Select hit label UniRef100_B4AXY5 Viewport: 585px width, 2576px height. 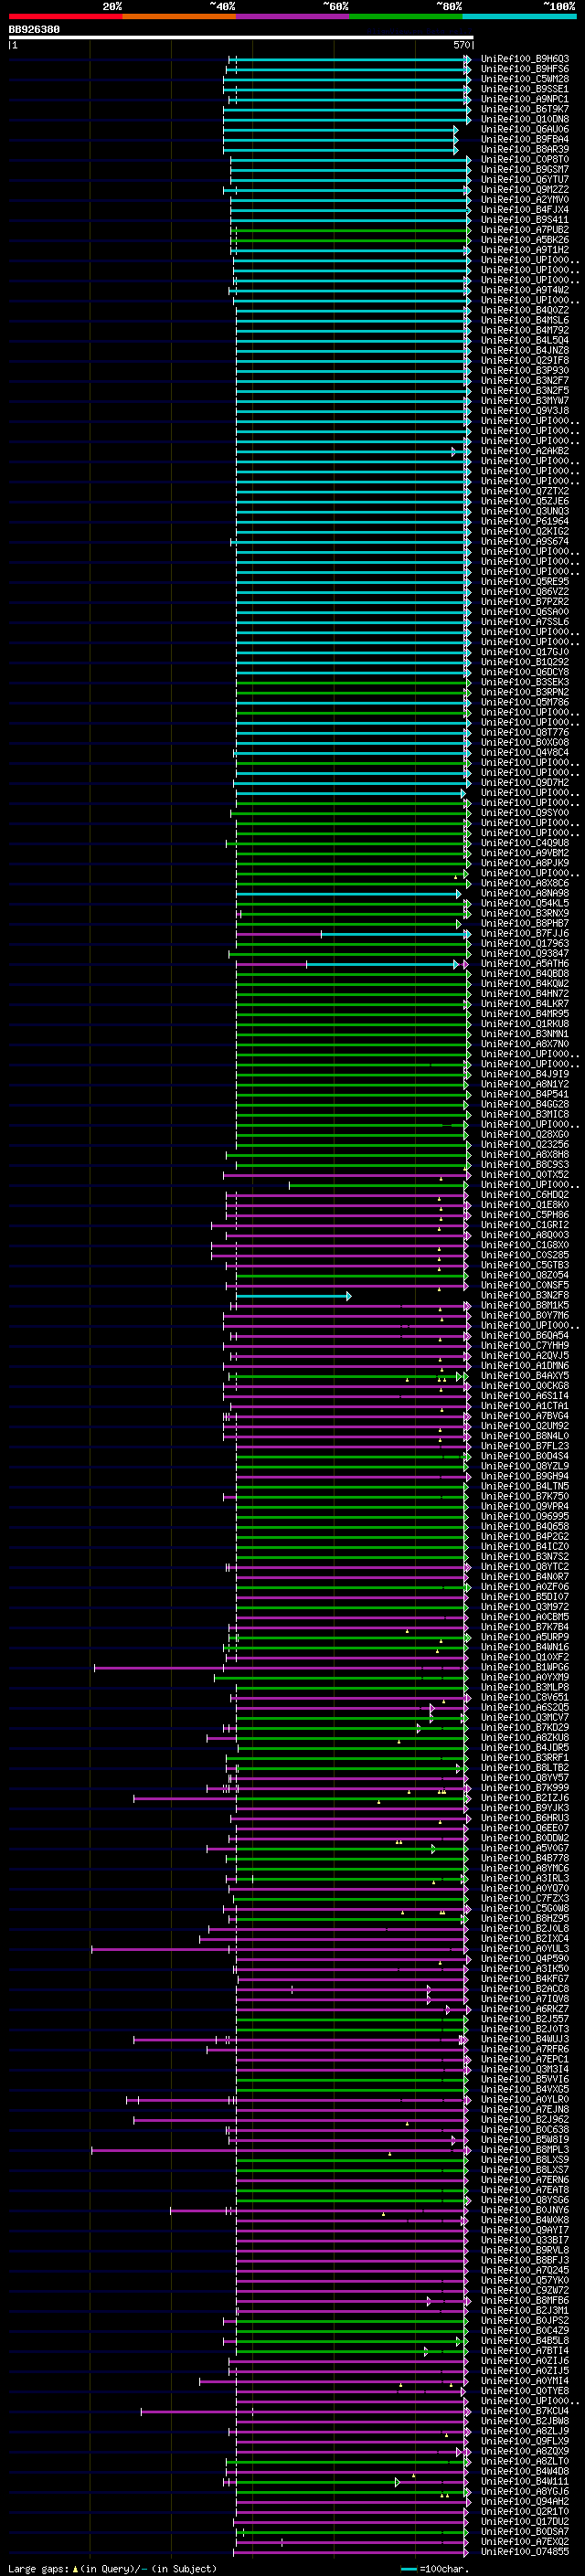[x=525, y=1376]
